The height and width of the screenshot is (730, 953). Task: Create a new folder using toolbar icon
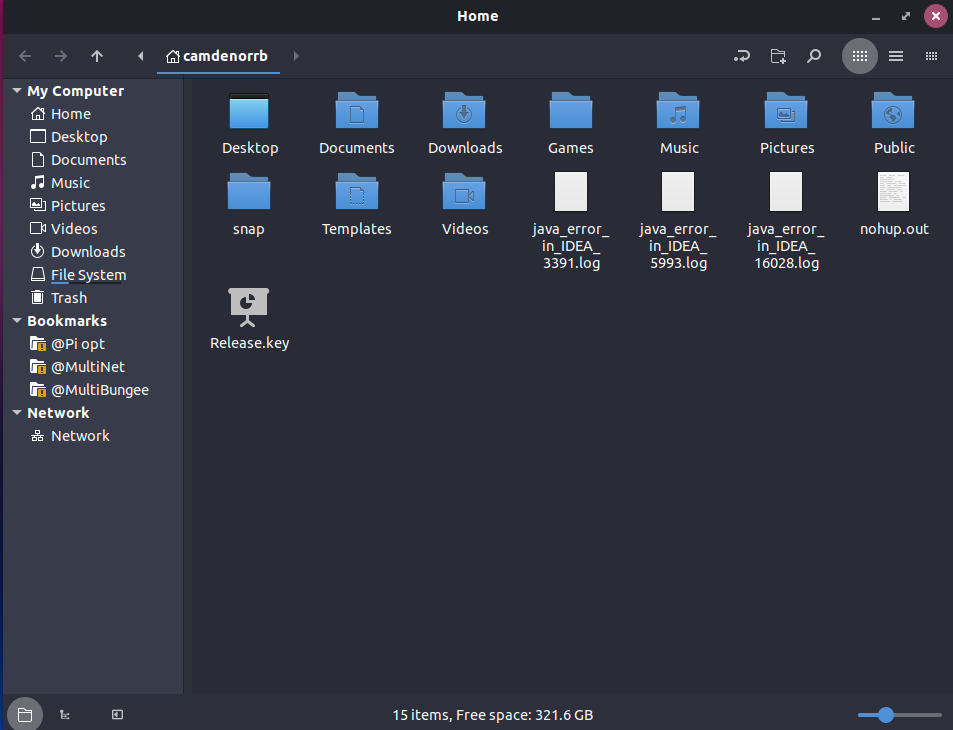778,56
